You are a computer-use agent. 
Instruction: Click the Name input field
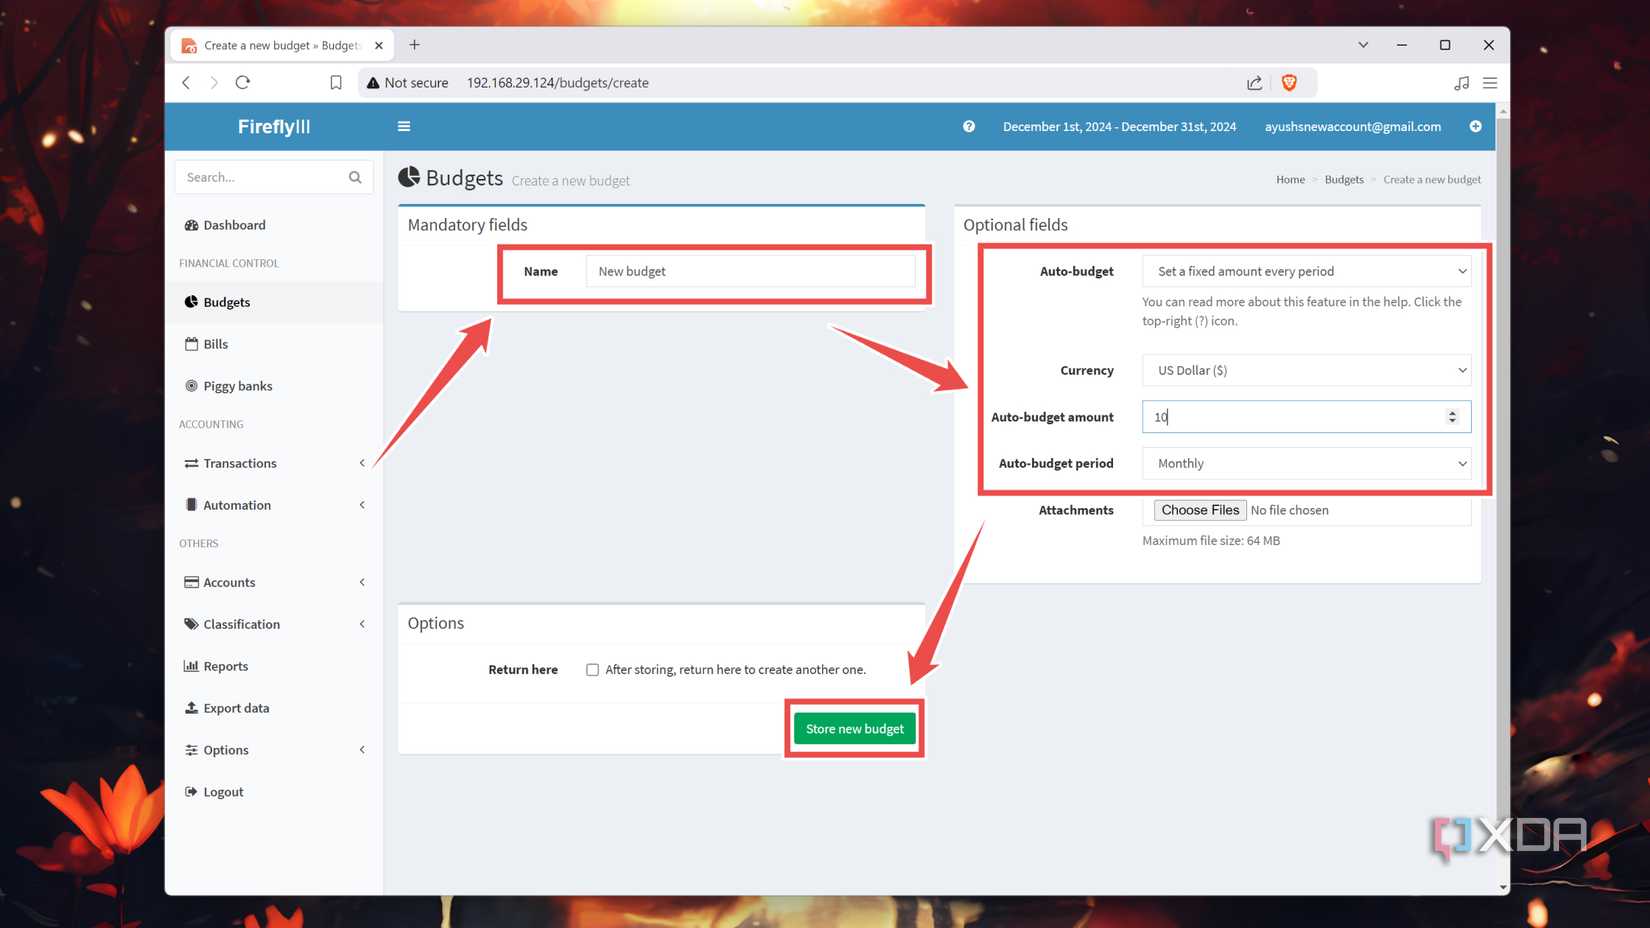pos(751,271)
